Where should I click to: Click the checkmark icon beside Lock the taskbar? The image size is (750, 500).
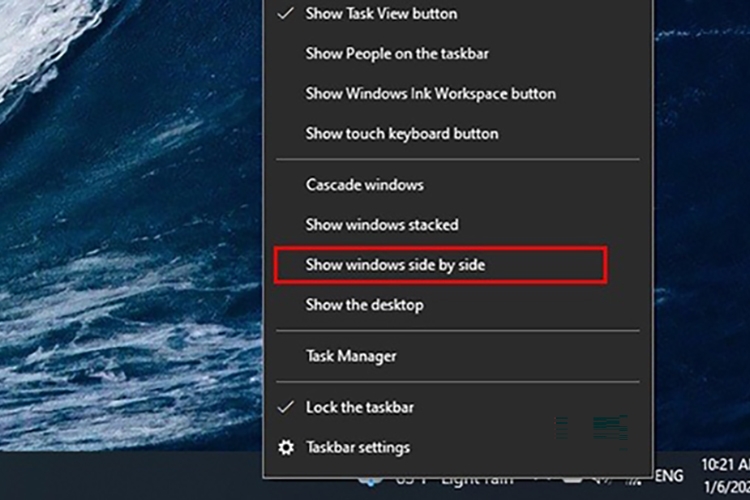pos(286,407)
